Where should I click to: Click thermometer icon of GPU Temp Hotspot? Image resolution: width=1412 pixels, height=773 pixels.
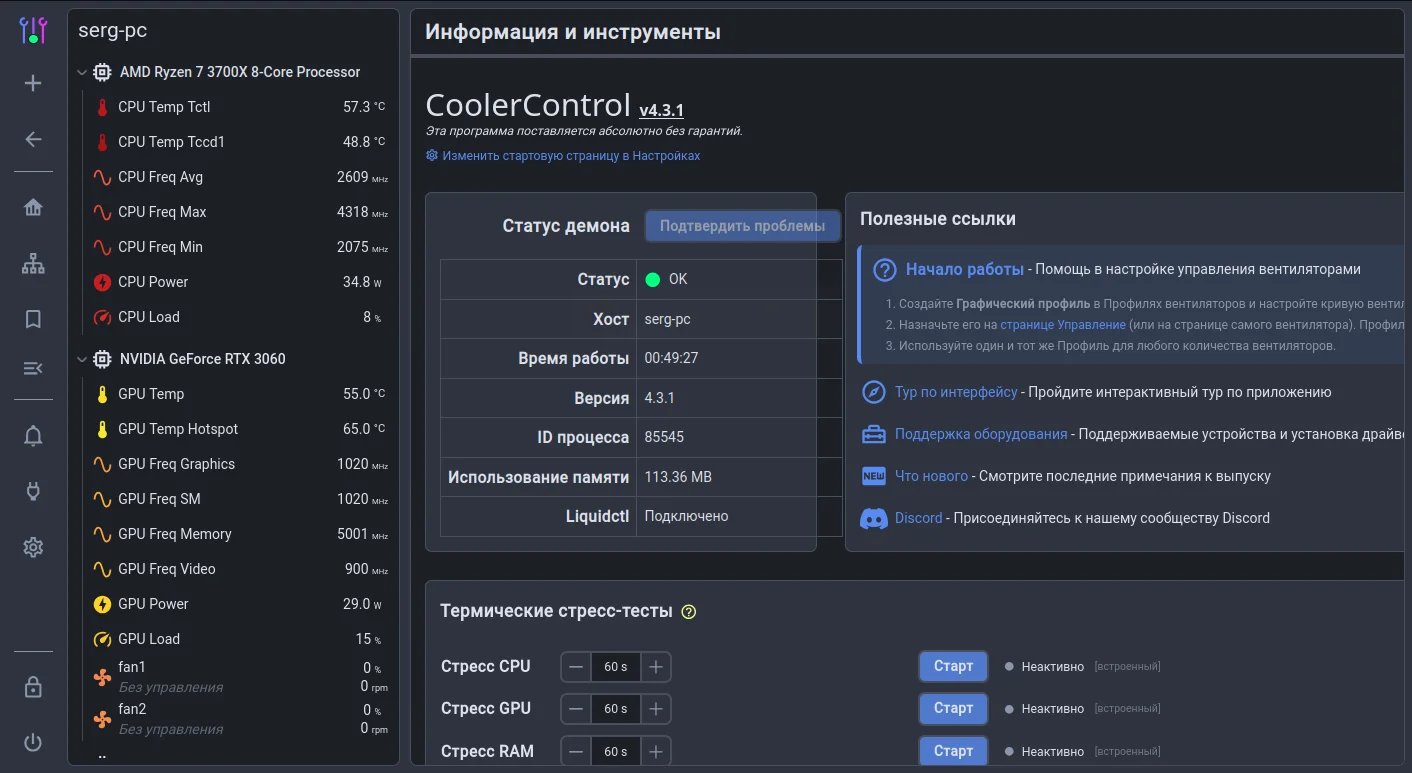[102, 429]
